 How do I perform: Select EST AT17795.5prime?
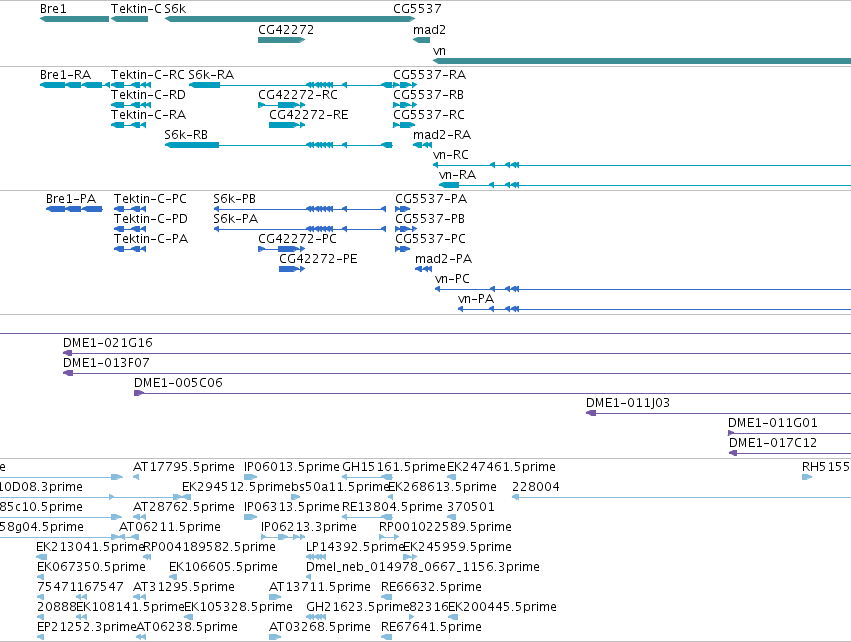[x=136, y=477]
